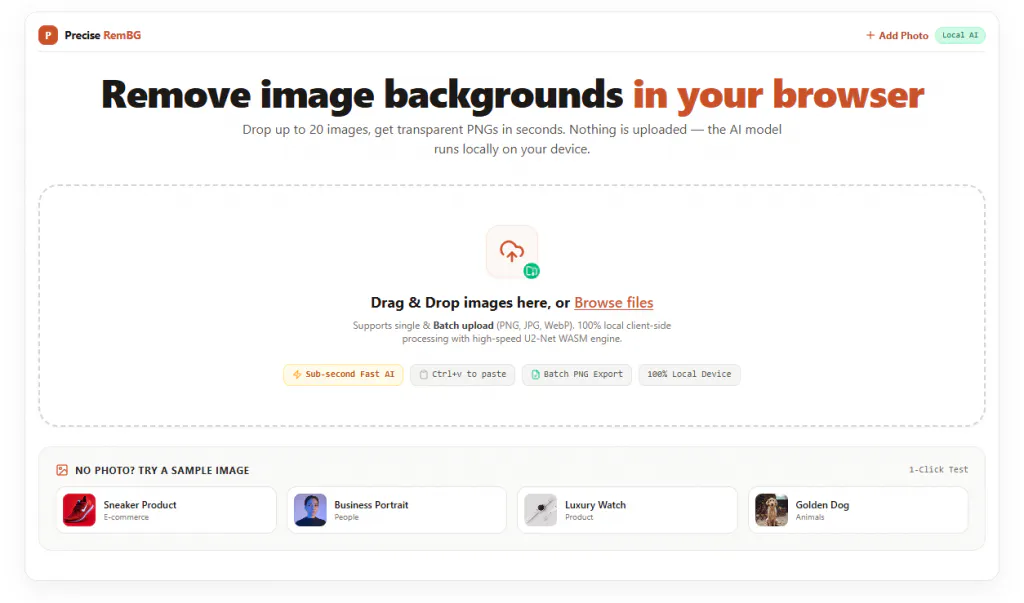Click the Luxury Watch label

tap(595, 505)
